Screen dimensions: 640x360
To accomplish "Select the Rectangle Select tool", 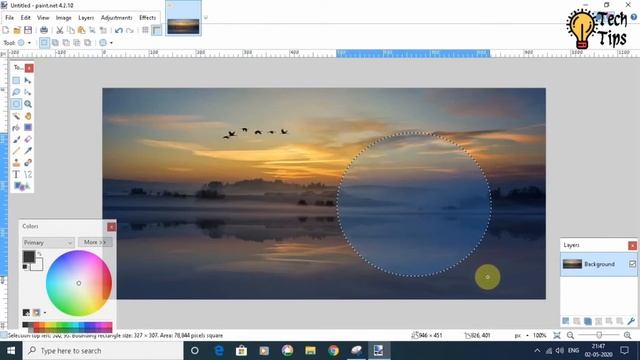I will tap(16, 80).
